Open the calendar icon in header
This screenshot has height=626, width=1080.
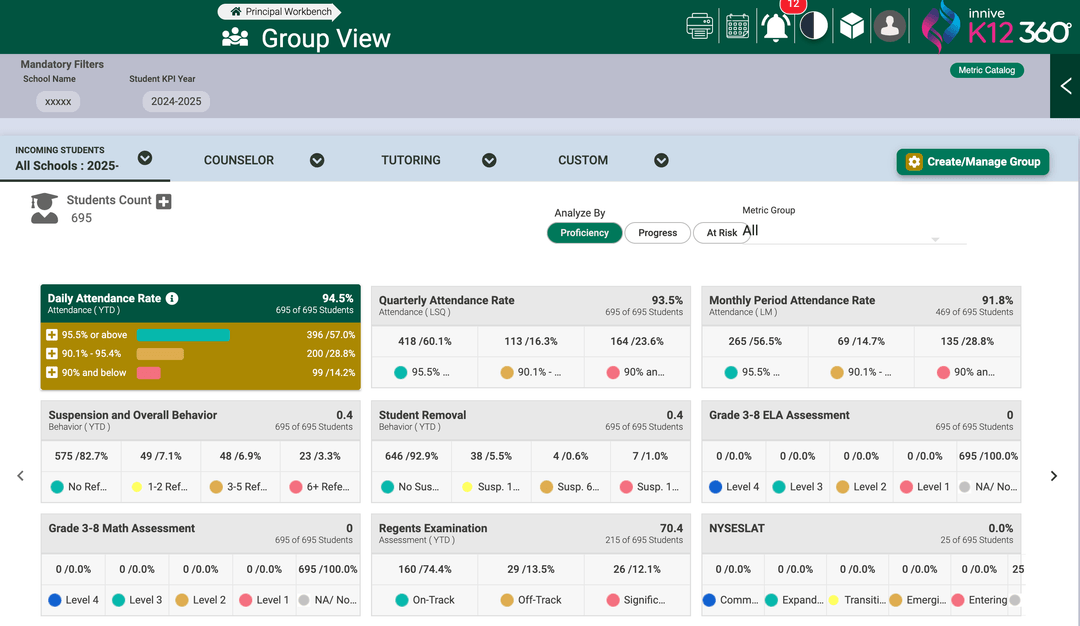[x=738, y=26]
